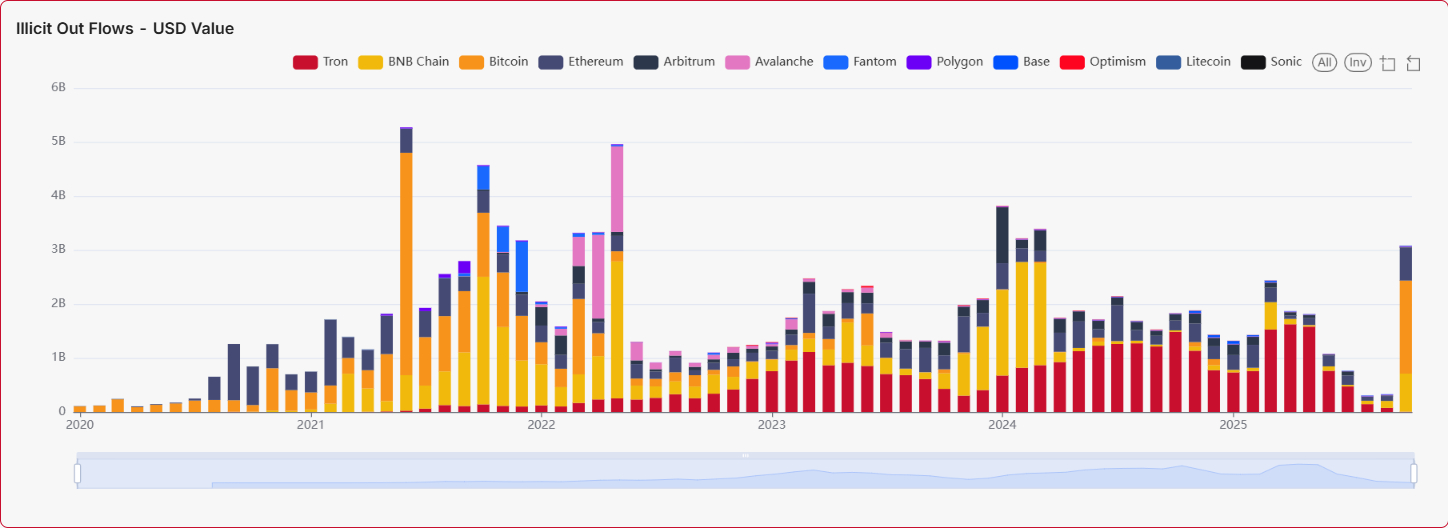Activate the area zoom tool icon
Viewport: 1448px width, 528px height.
1387,63
